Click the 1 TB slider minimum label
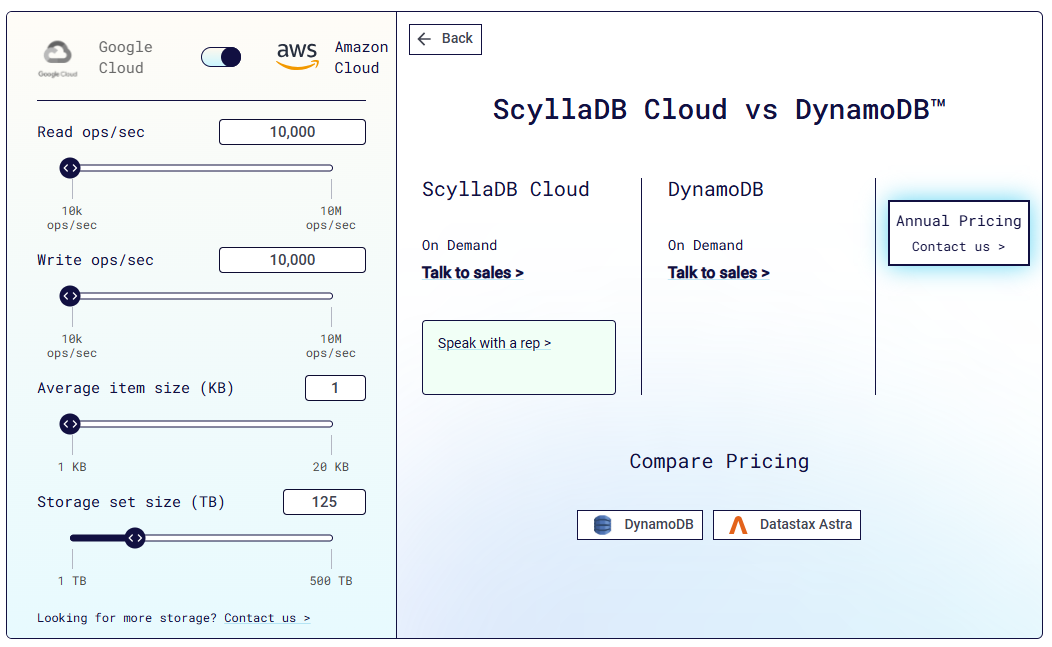1052x647 pixels. (x=72, y=581)
